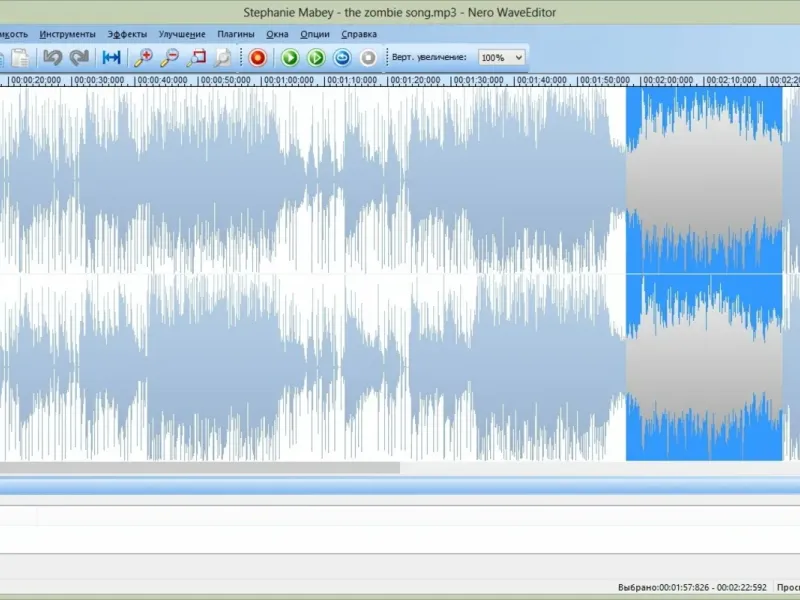Click the horizontal scrollbar below the waveform
The image size is (800, 600).
click(x=200, y=467)
